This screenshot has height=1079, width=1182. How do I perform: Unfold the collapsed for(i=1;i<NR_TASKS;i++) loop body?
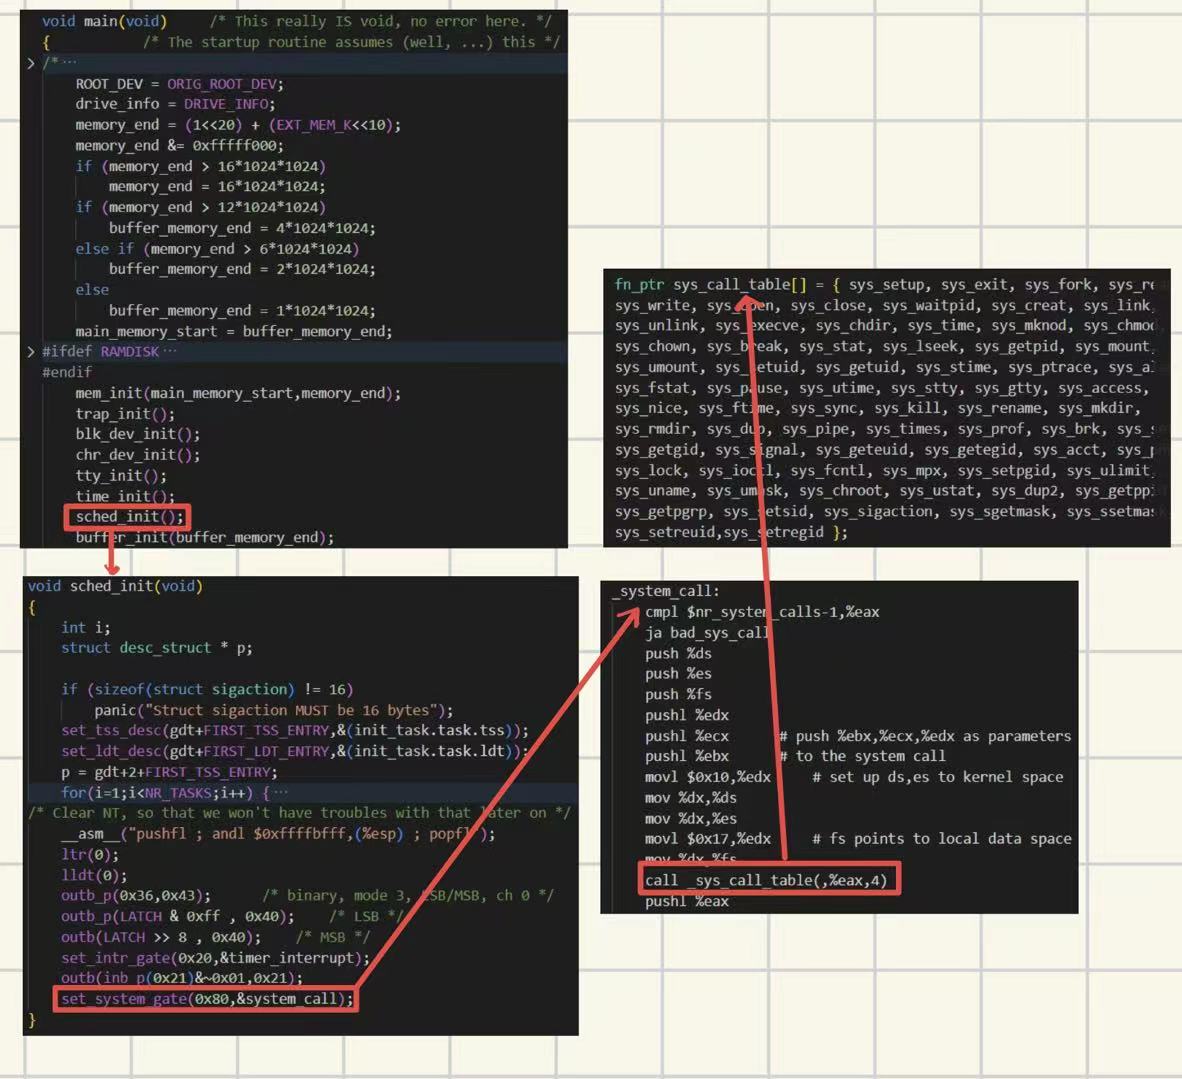click(280, 792)
